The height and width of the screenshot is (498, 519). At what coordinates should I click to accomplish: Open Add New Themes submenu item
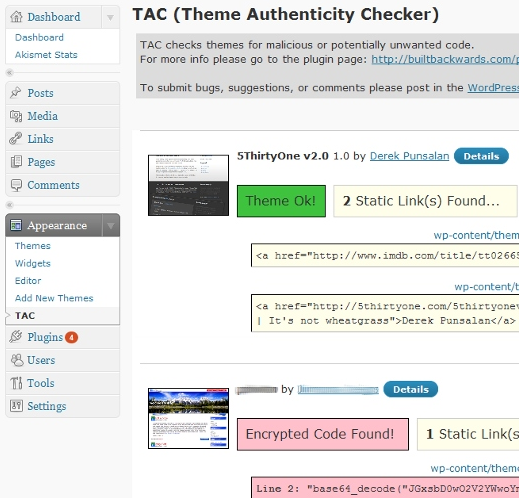tap(54, 298)
